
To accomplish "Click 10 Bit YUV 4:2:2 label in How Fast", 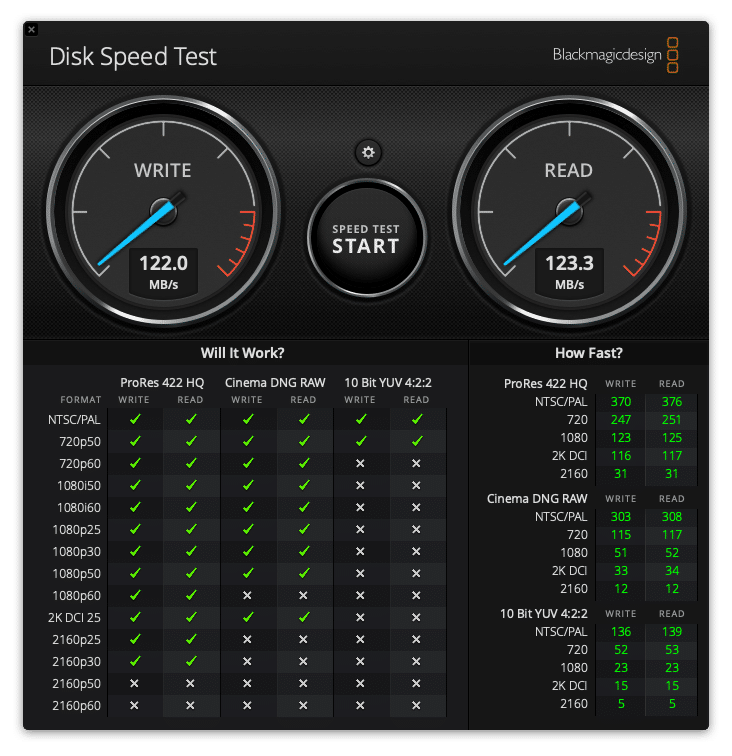I will coord(543,614).
